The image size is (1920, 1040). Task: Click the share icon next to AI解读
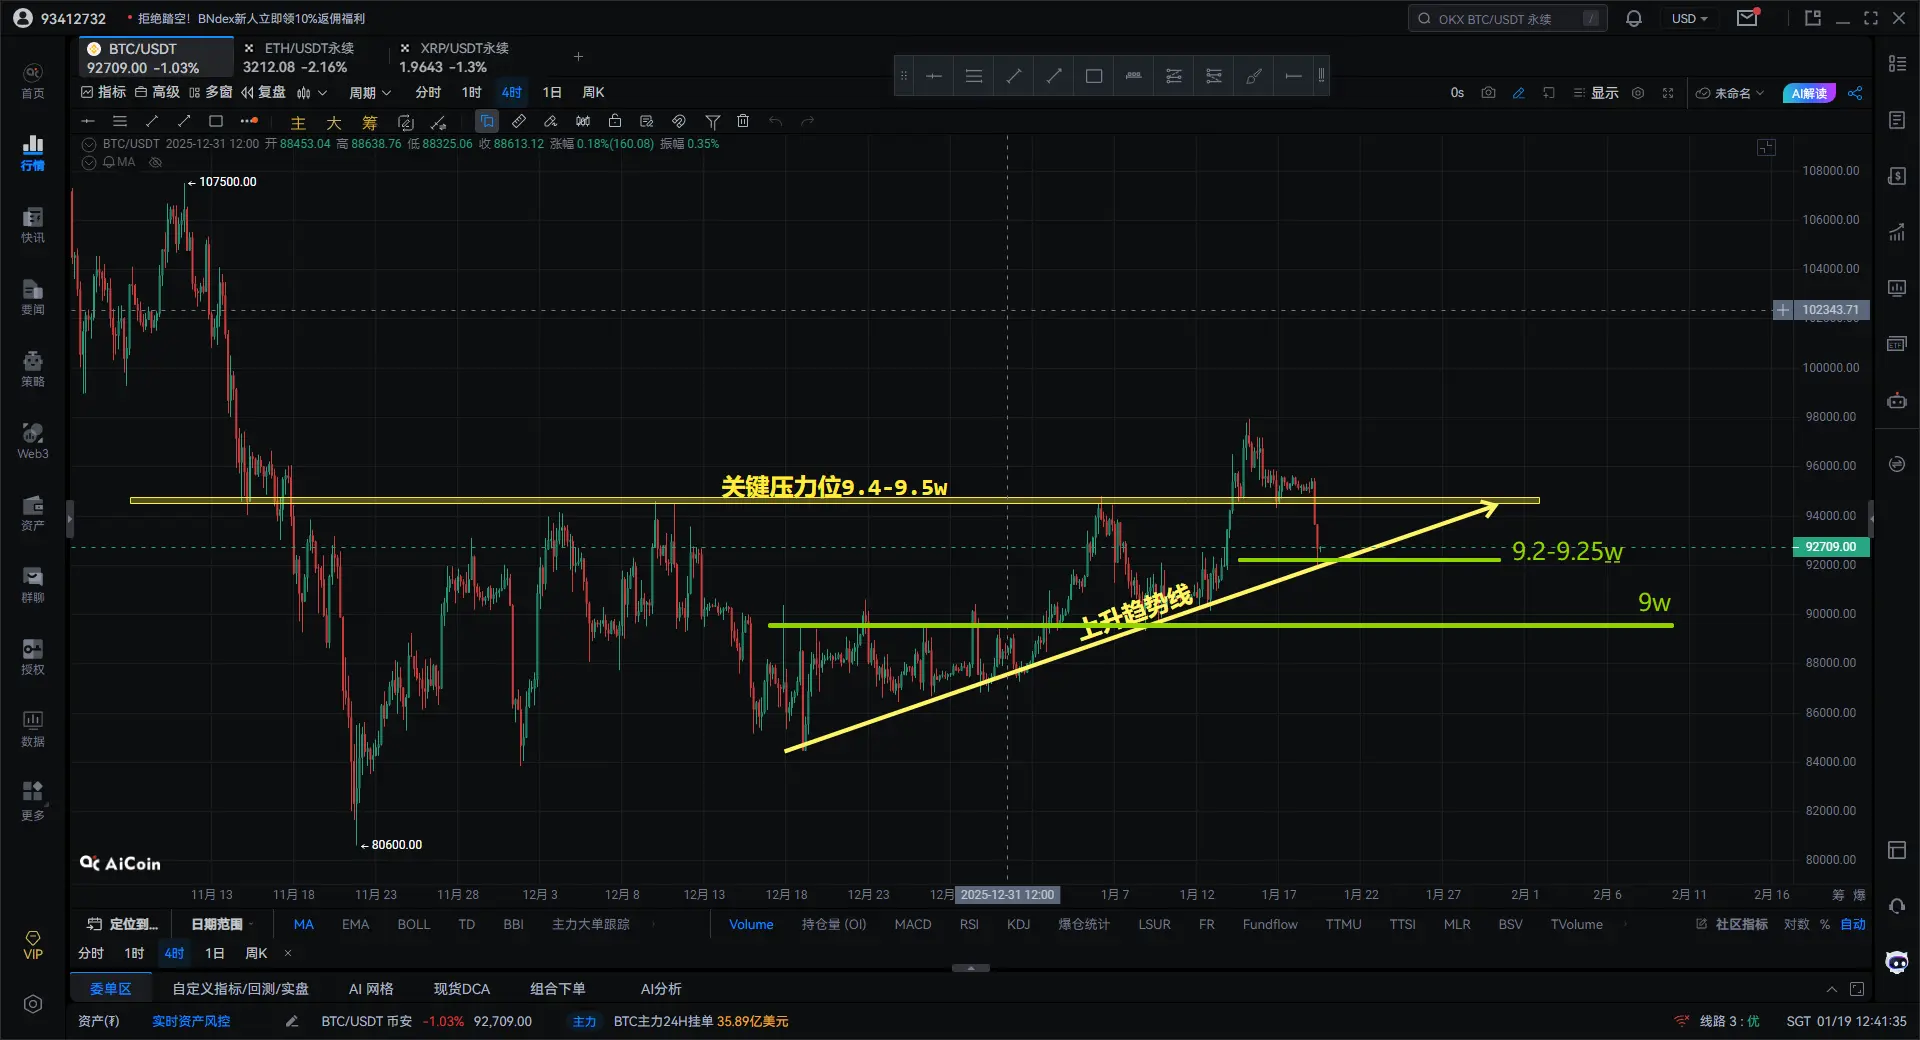[x=1855, y=93]
